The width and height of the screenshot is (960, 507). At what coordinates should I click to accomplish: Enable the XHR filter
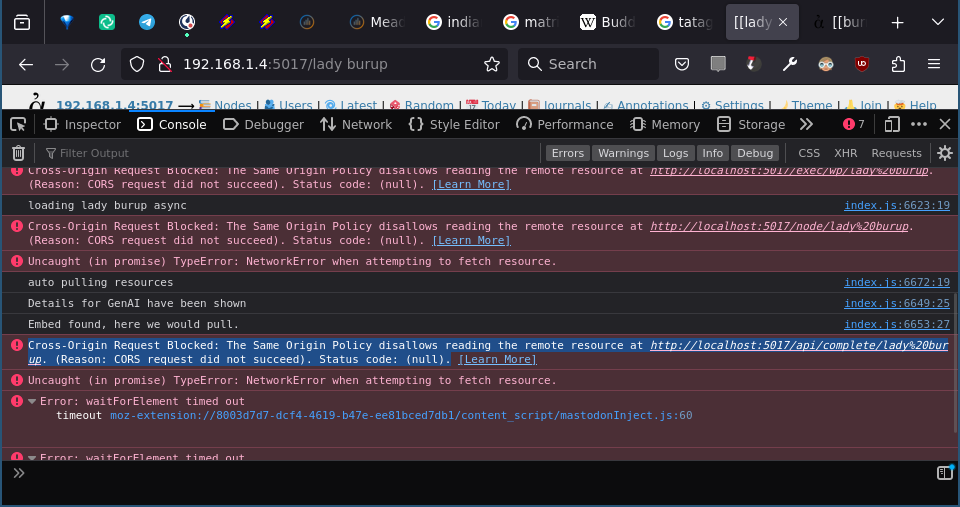[845, 153]
